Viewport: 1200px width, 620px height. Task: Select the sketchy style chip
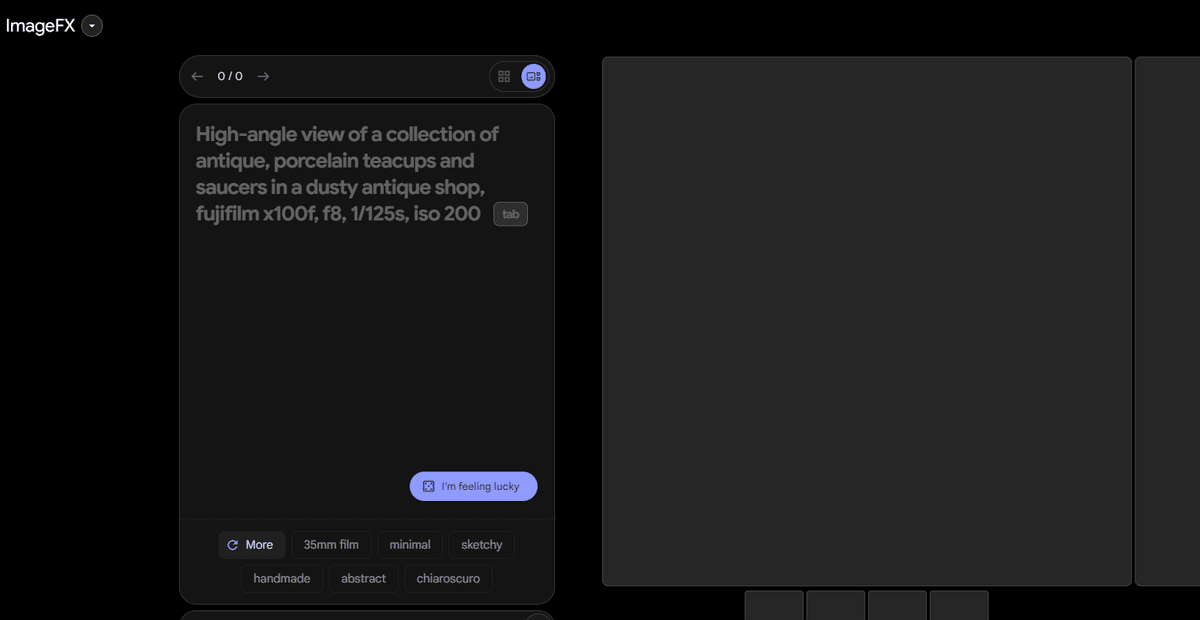coord(481,545)
